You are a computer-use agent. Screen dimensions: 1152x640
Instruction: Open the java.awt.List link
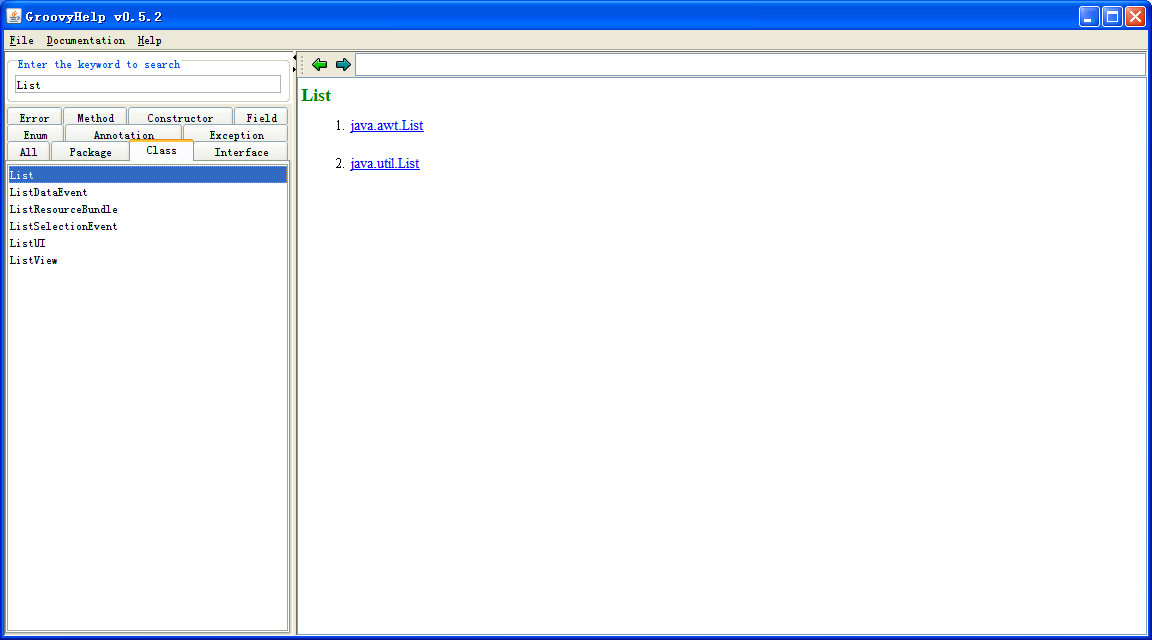[386, 126]
